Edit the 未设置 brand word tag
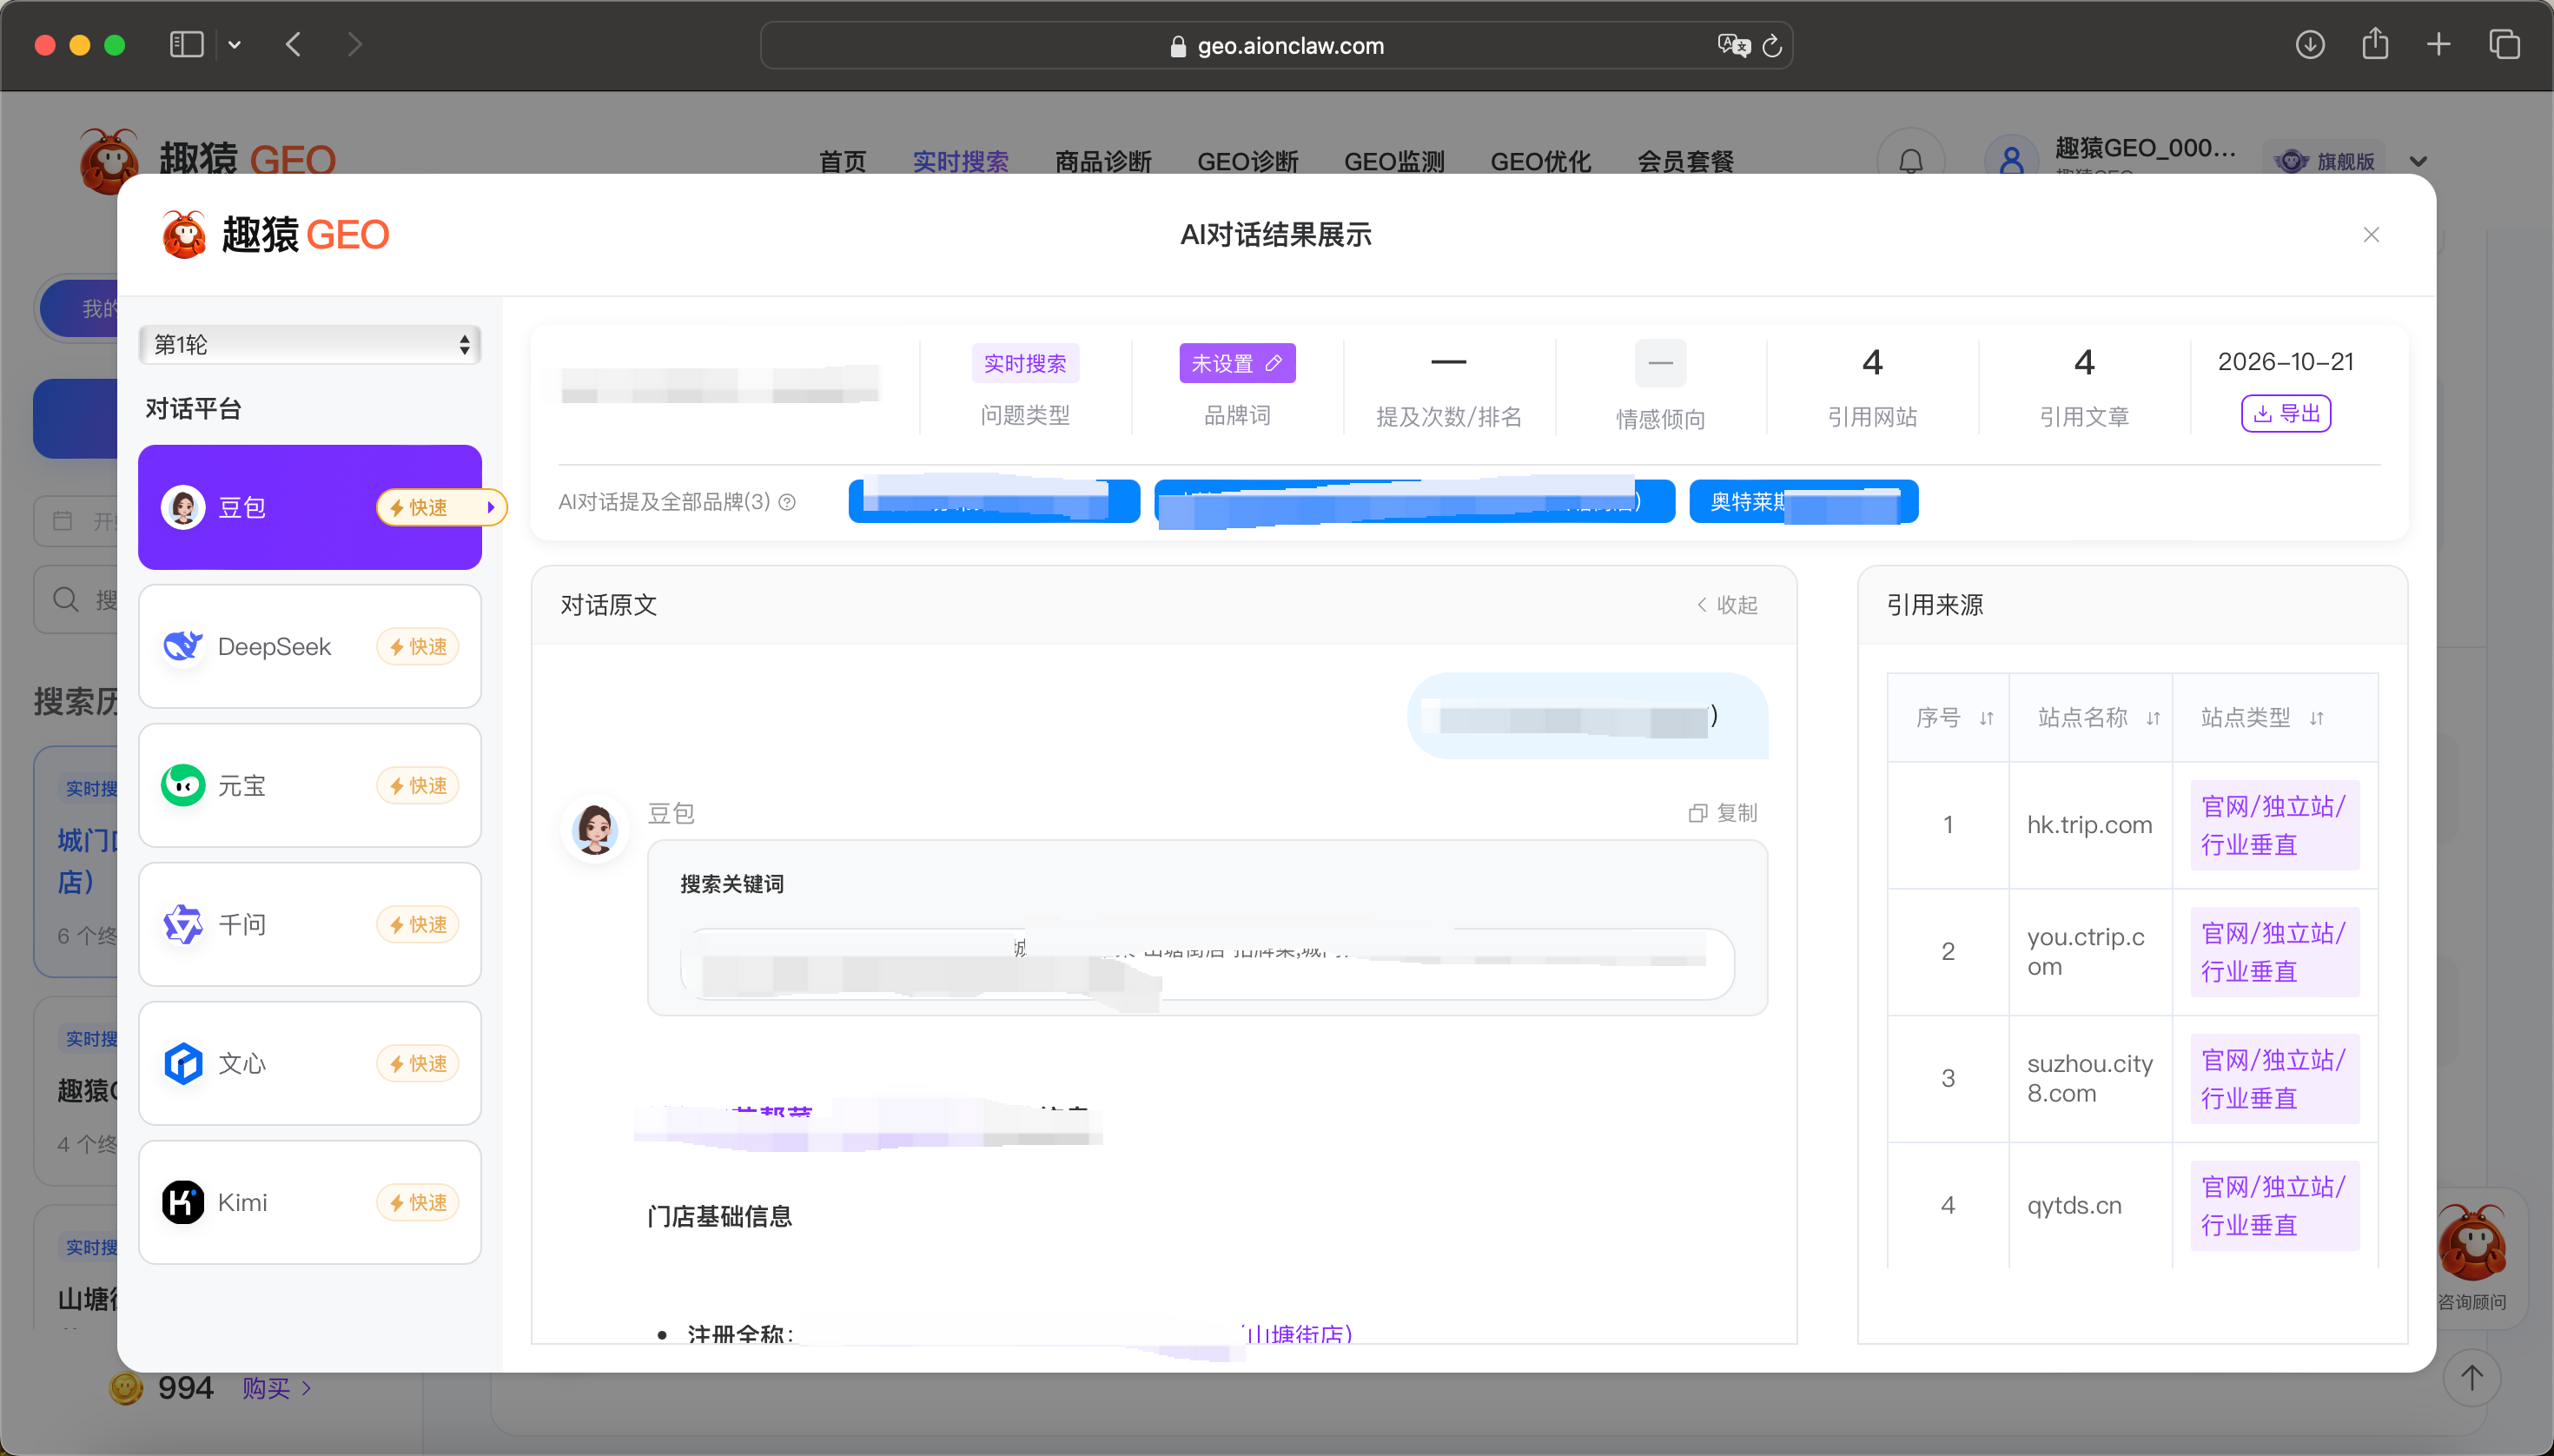This screenshot has width=2554, height=1456. click(x=1237, y=363)
